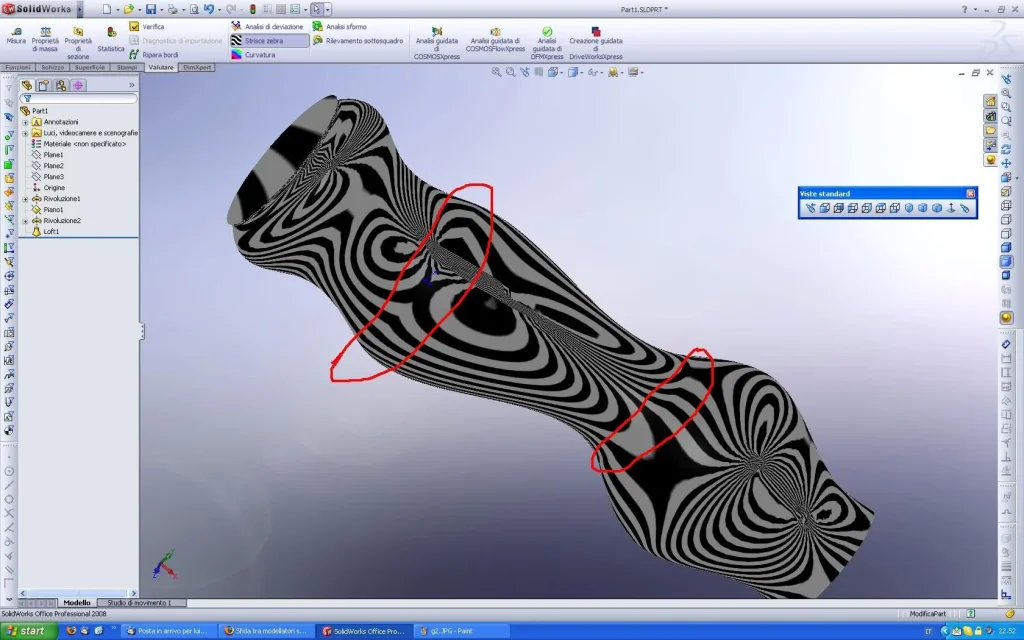1024x640 pixels.
Task: Expand the Rivoluzione1 feature node
Action: tap(25, 199)
